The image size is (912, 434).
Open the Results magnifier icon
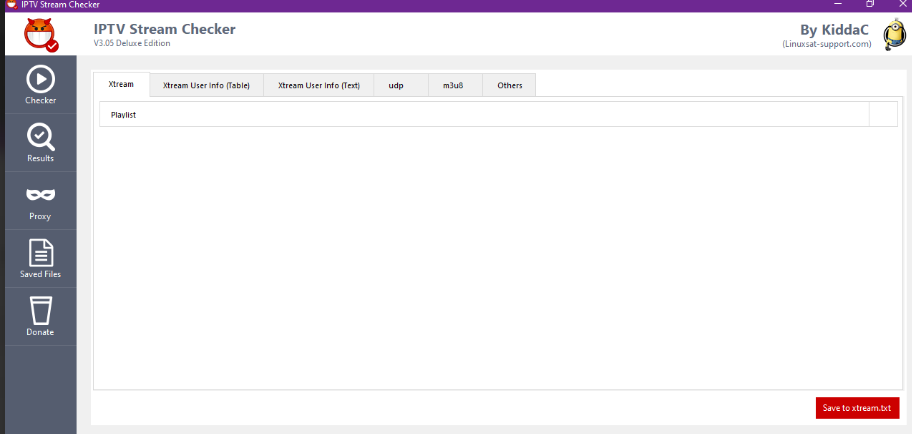(40, 142)
